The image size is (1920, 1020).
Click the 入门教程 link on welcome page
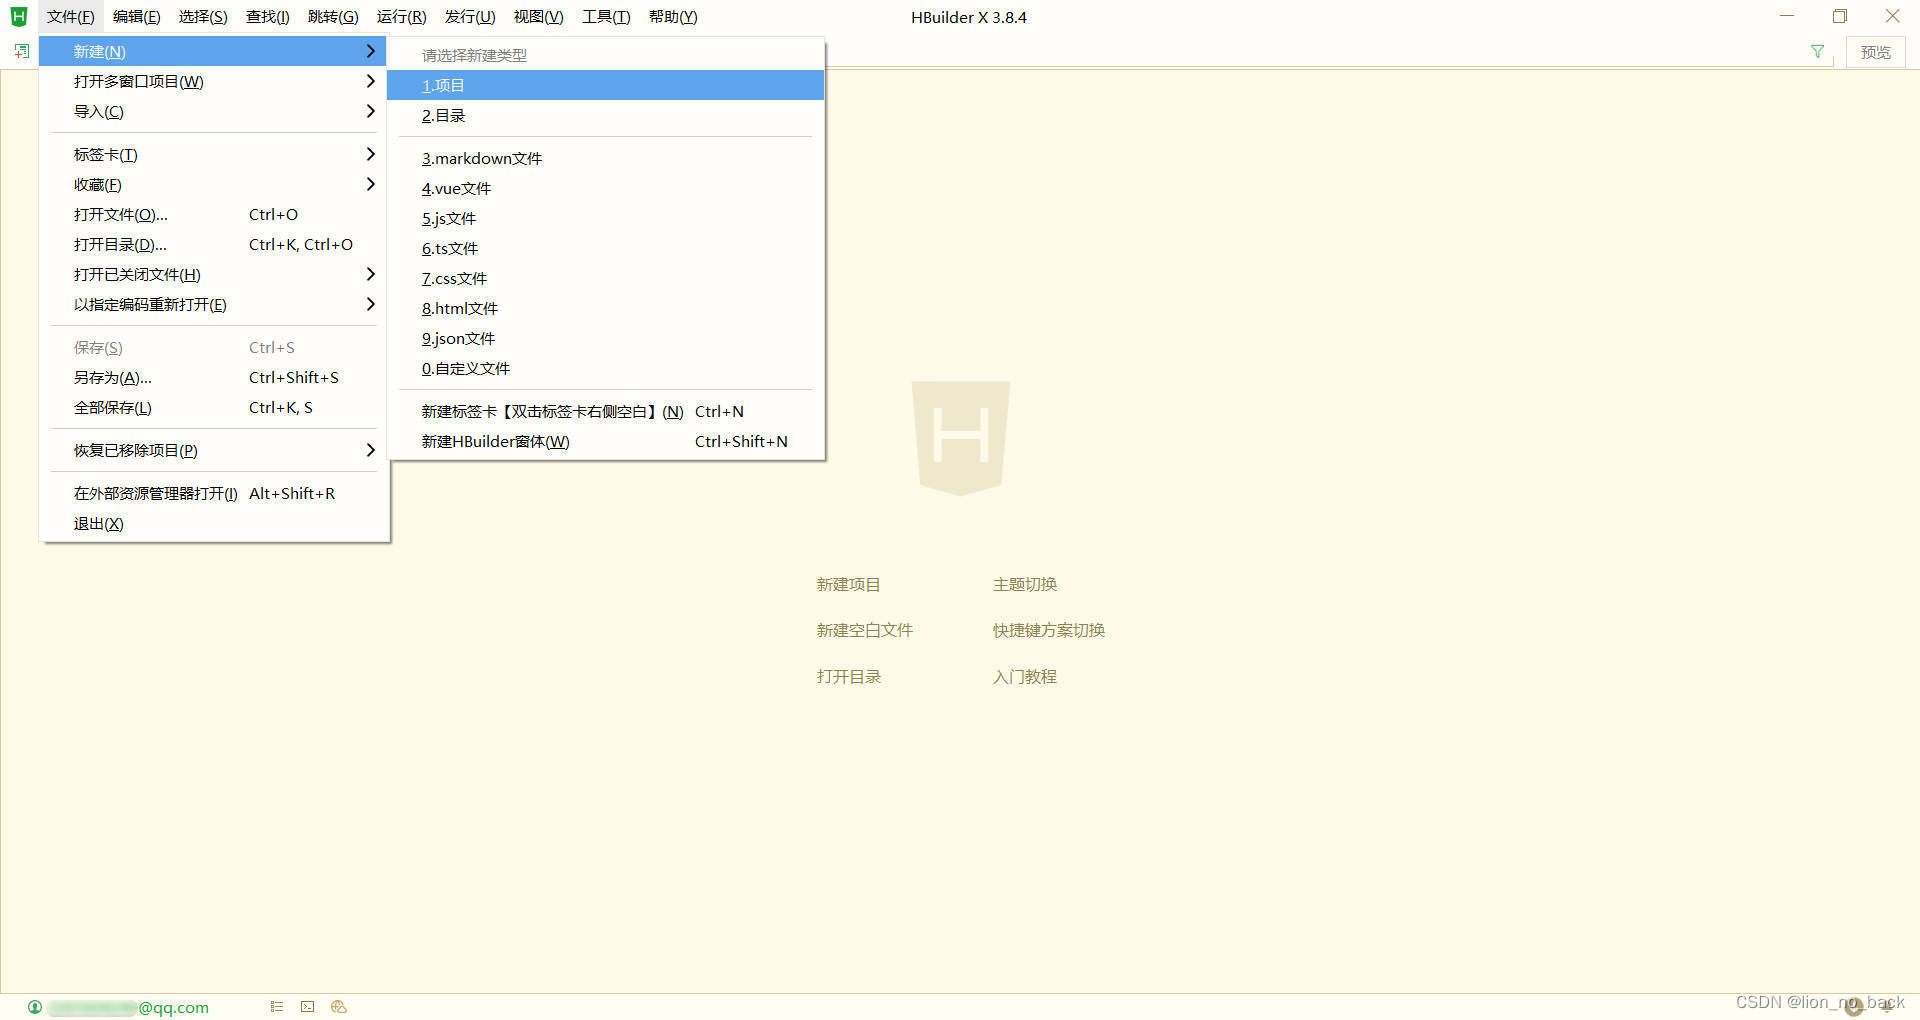pos(1024,676)
